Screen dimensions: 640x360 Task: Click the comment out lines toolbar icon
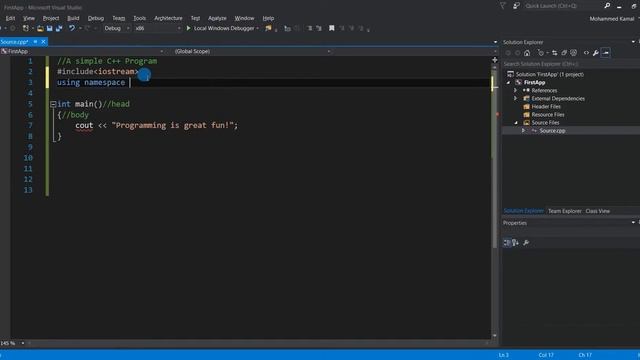click(309, 28)
